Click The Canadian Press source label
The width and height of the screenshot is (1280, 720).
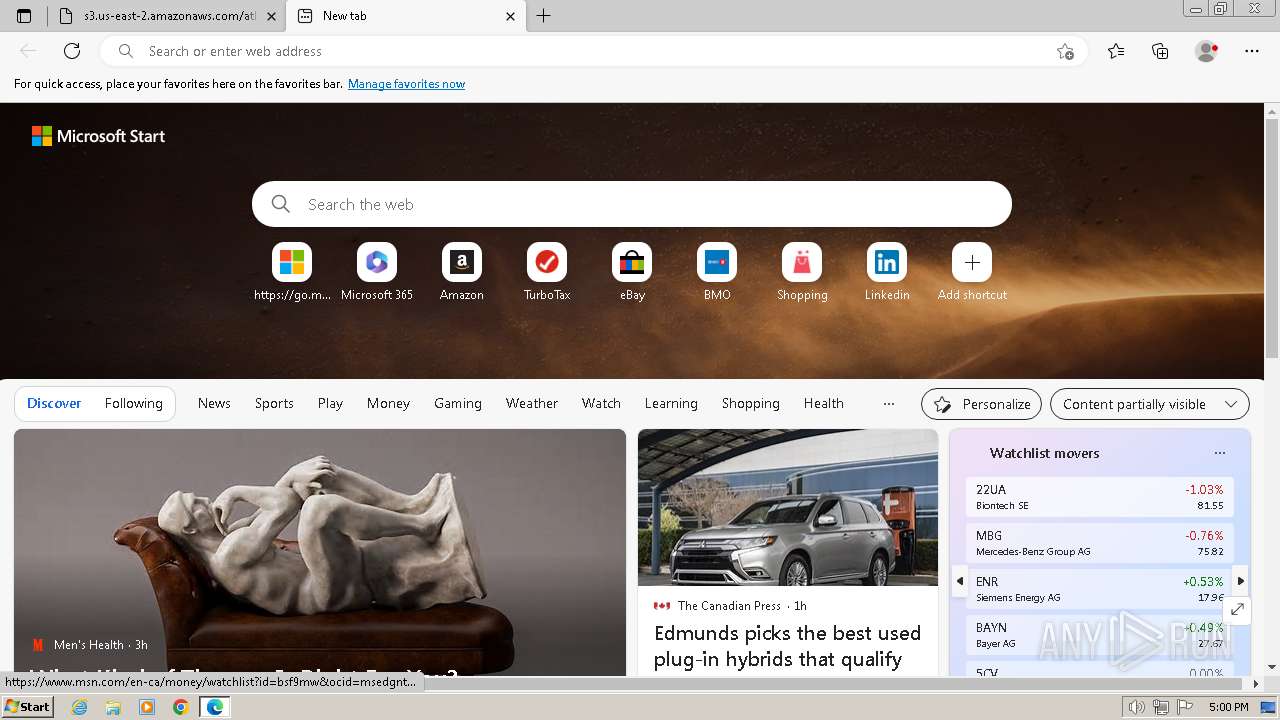coord(729,606)
